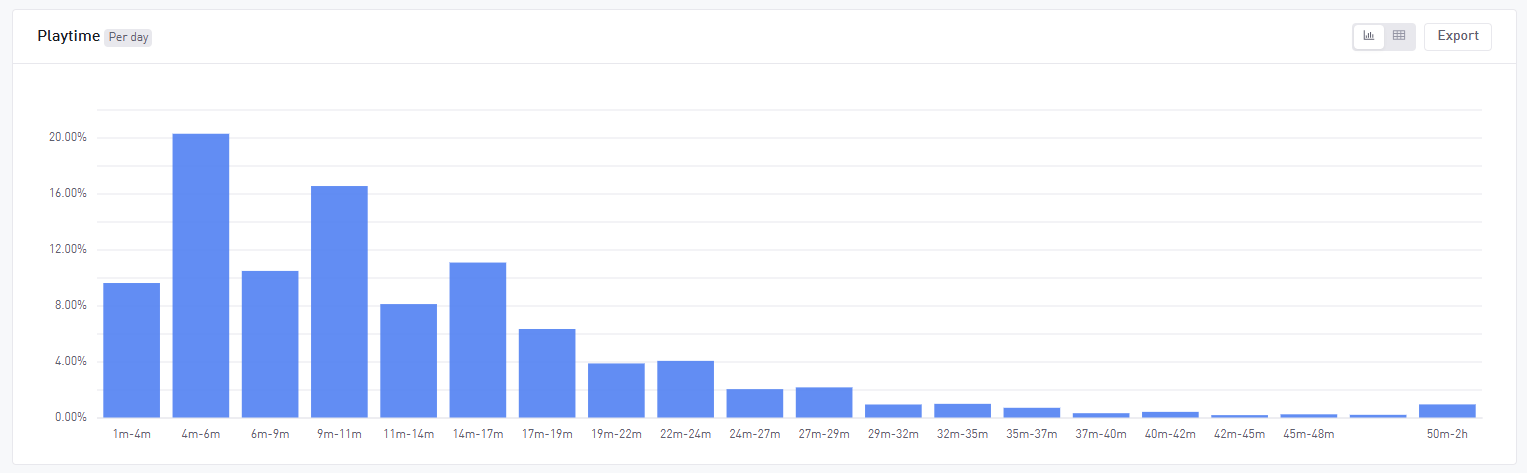Click the 22m-24m bar
Image resolution: width=1527 pixels, height=473 pixels.
tap(685, 389)
